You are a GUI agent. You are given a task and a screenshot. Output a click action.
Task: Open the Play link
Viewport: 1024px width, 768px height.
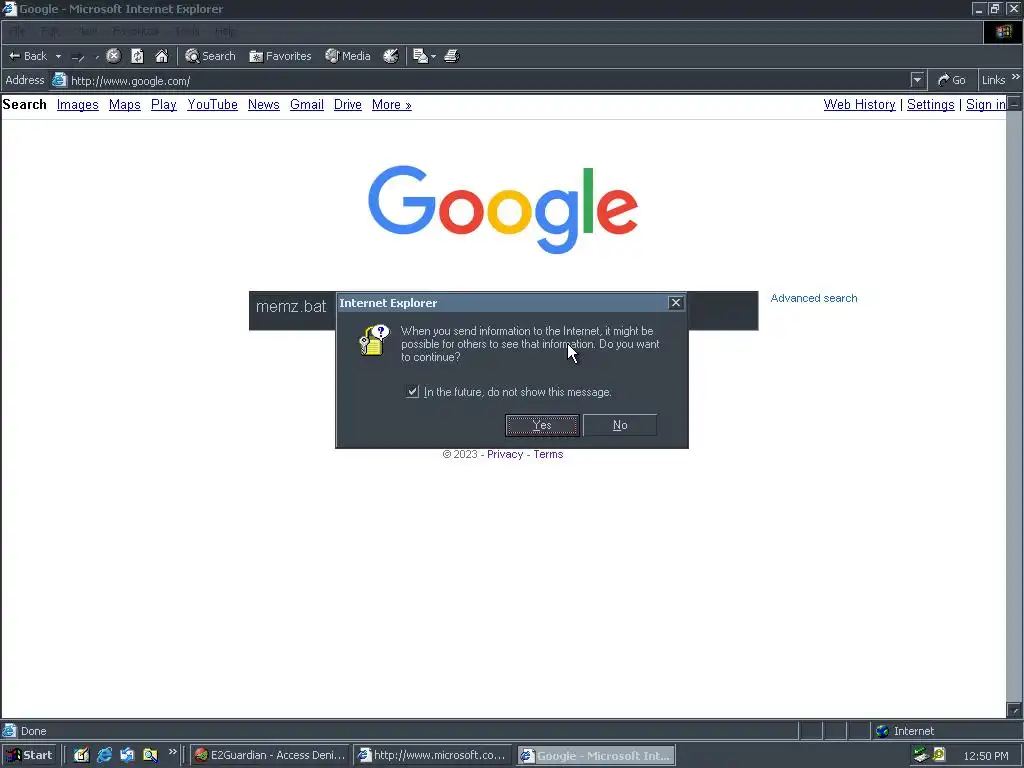(x=164, y=104)
